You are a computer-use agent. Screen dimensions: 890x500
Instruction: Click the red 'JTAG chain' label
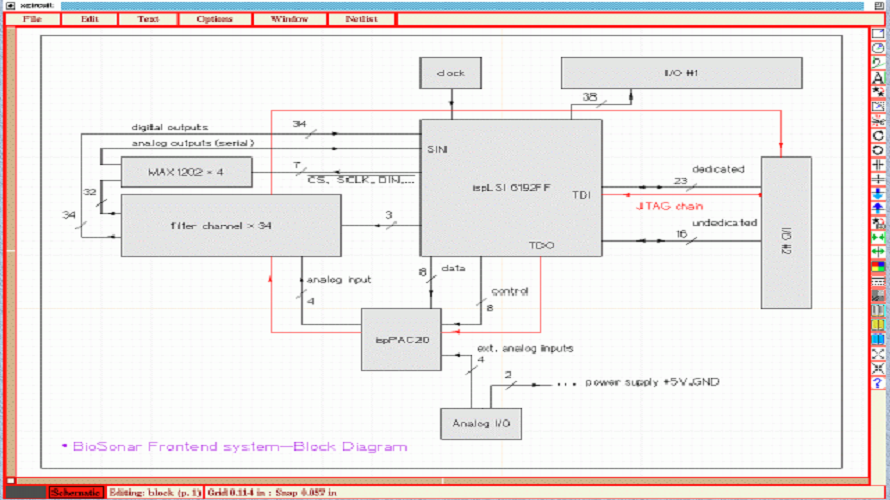pyautogui.click(x=670, y=206)
